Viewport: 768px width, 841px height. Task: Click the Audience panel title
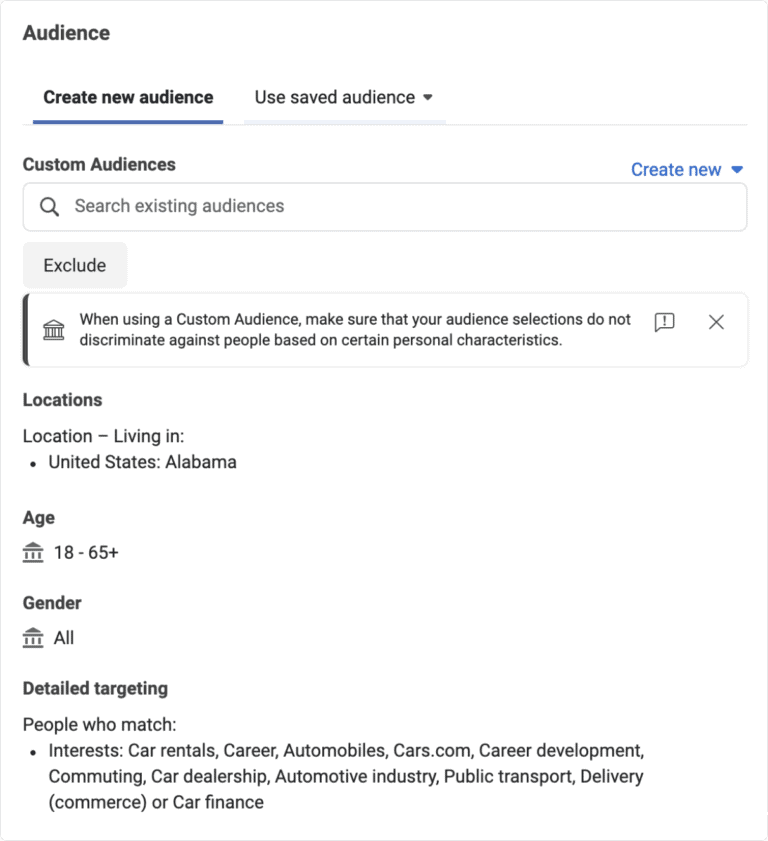[66, 33]
